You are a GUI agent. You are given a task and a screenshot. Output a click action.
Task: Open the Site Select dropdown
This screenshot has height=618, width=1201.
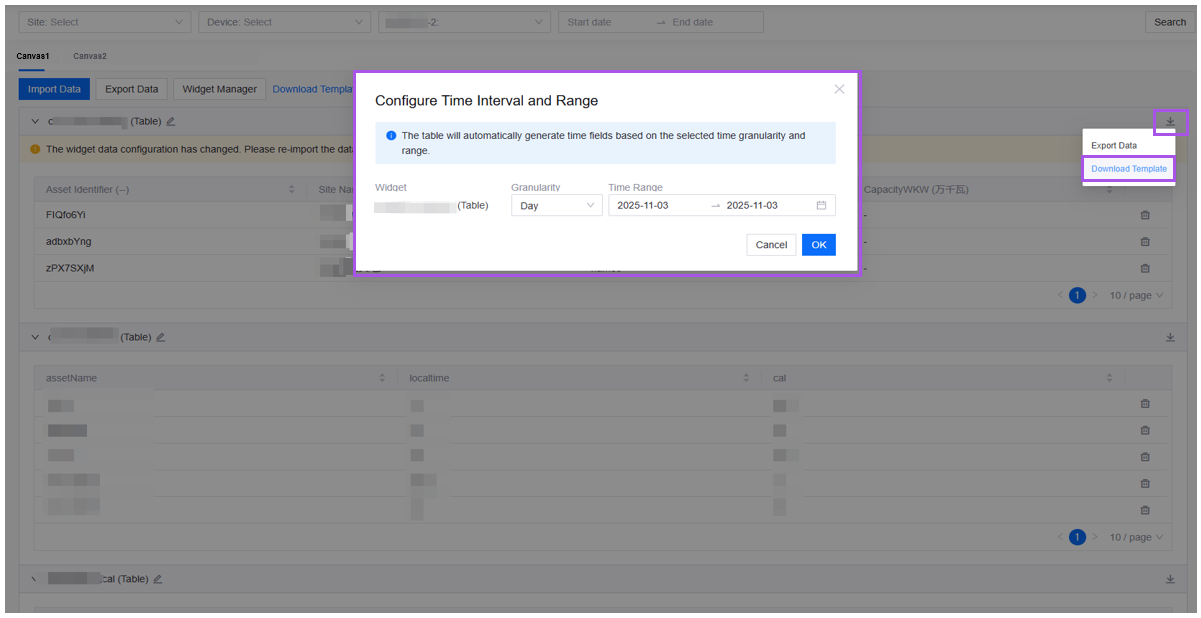coord(104,22)
